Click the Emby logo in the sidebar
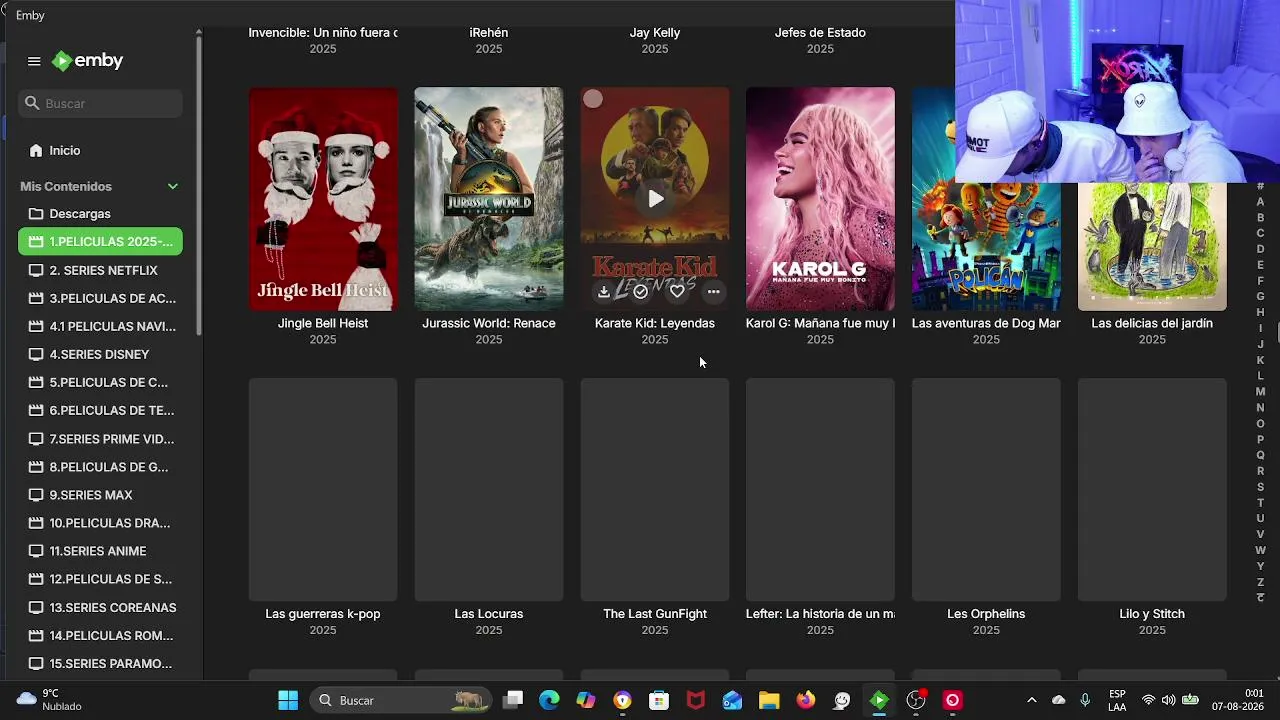Viewport: 1280px width, 720px height. coord(88,61)
